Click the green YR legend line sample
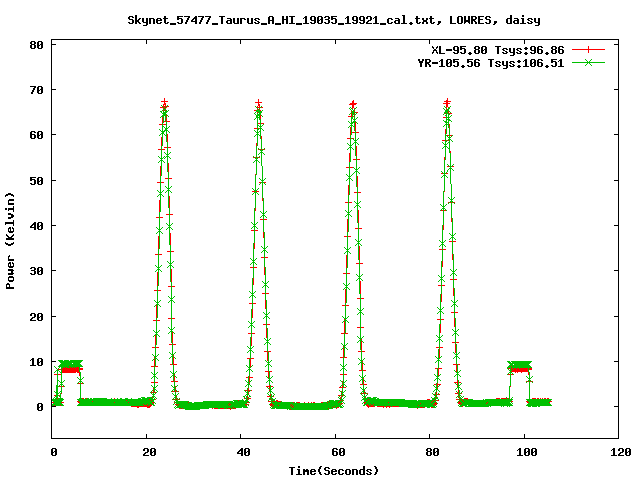 [x=588, y=62]
